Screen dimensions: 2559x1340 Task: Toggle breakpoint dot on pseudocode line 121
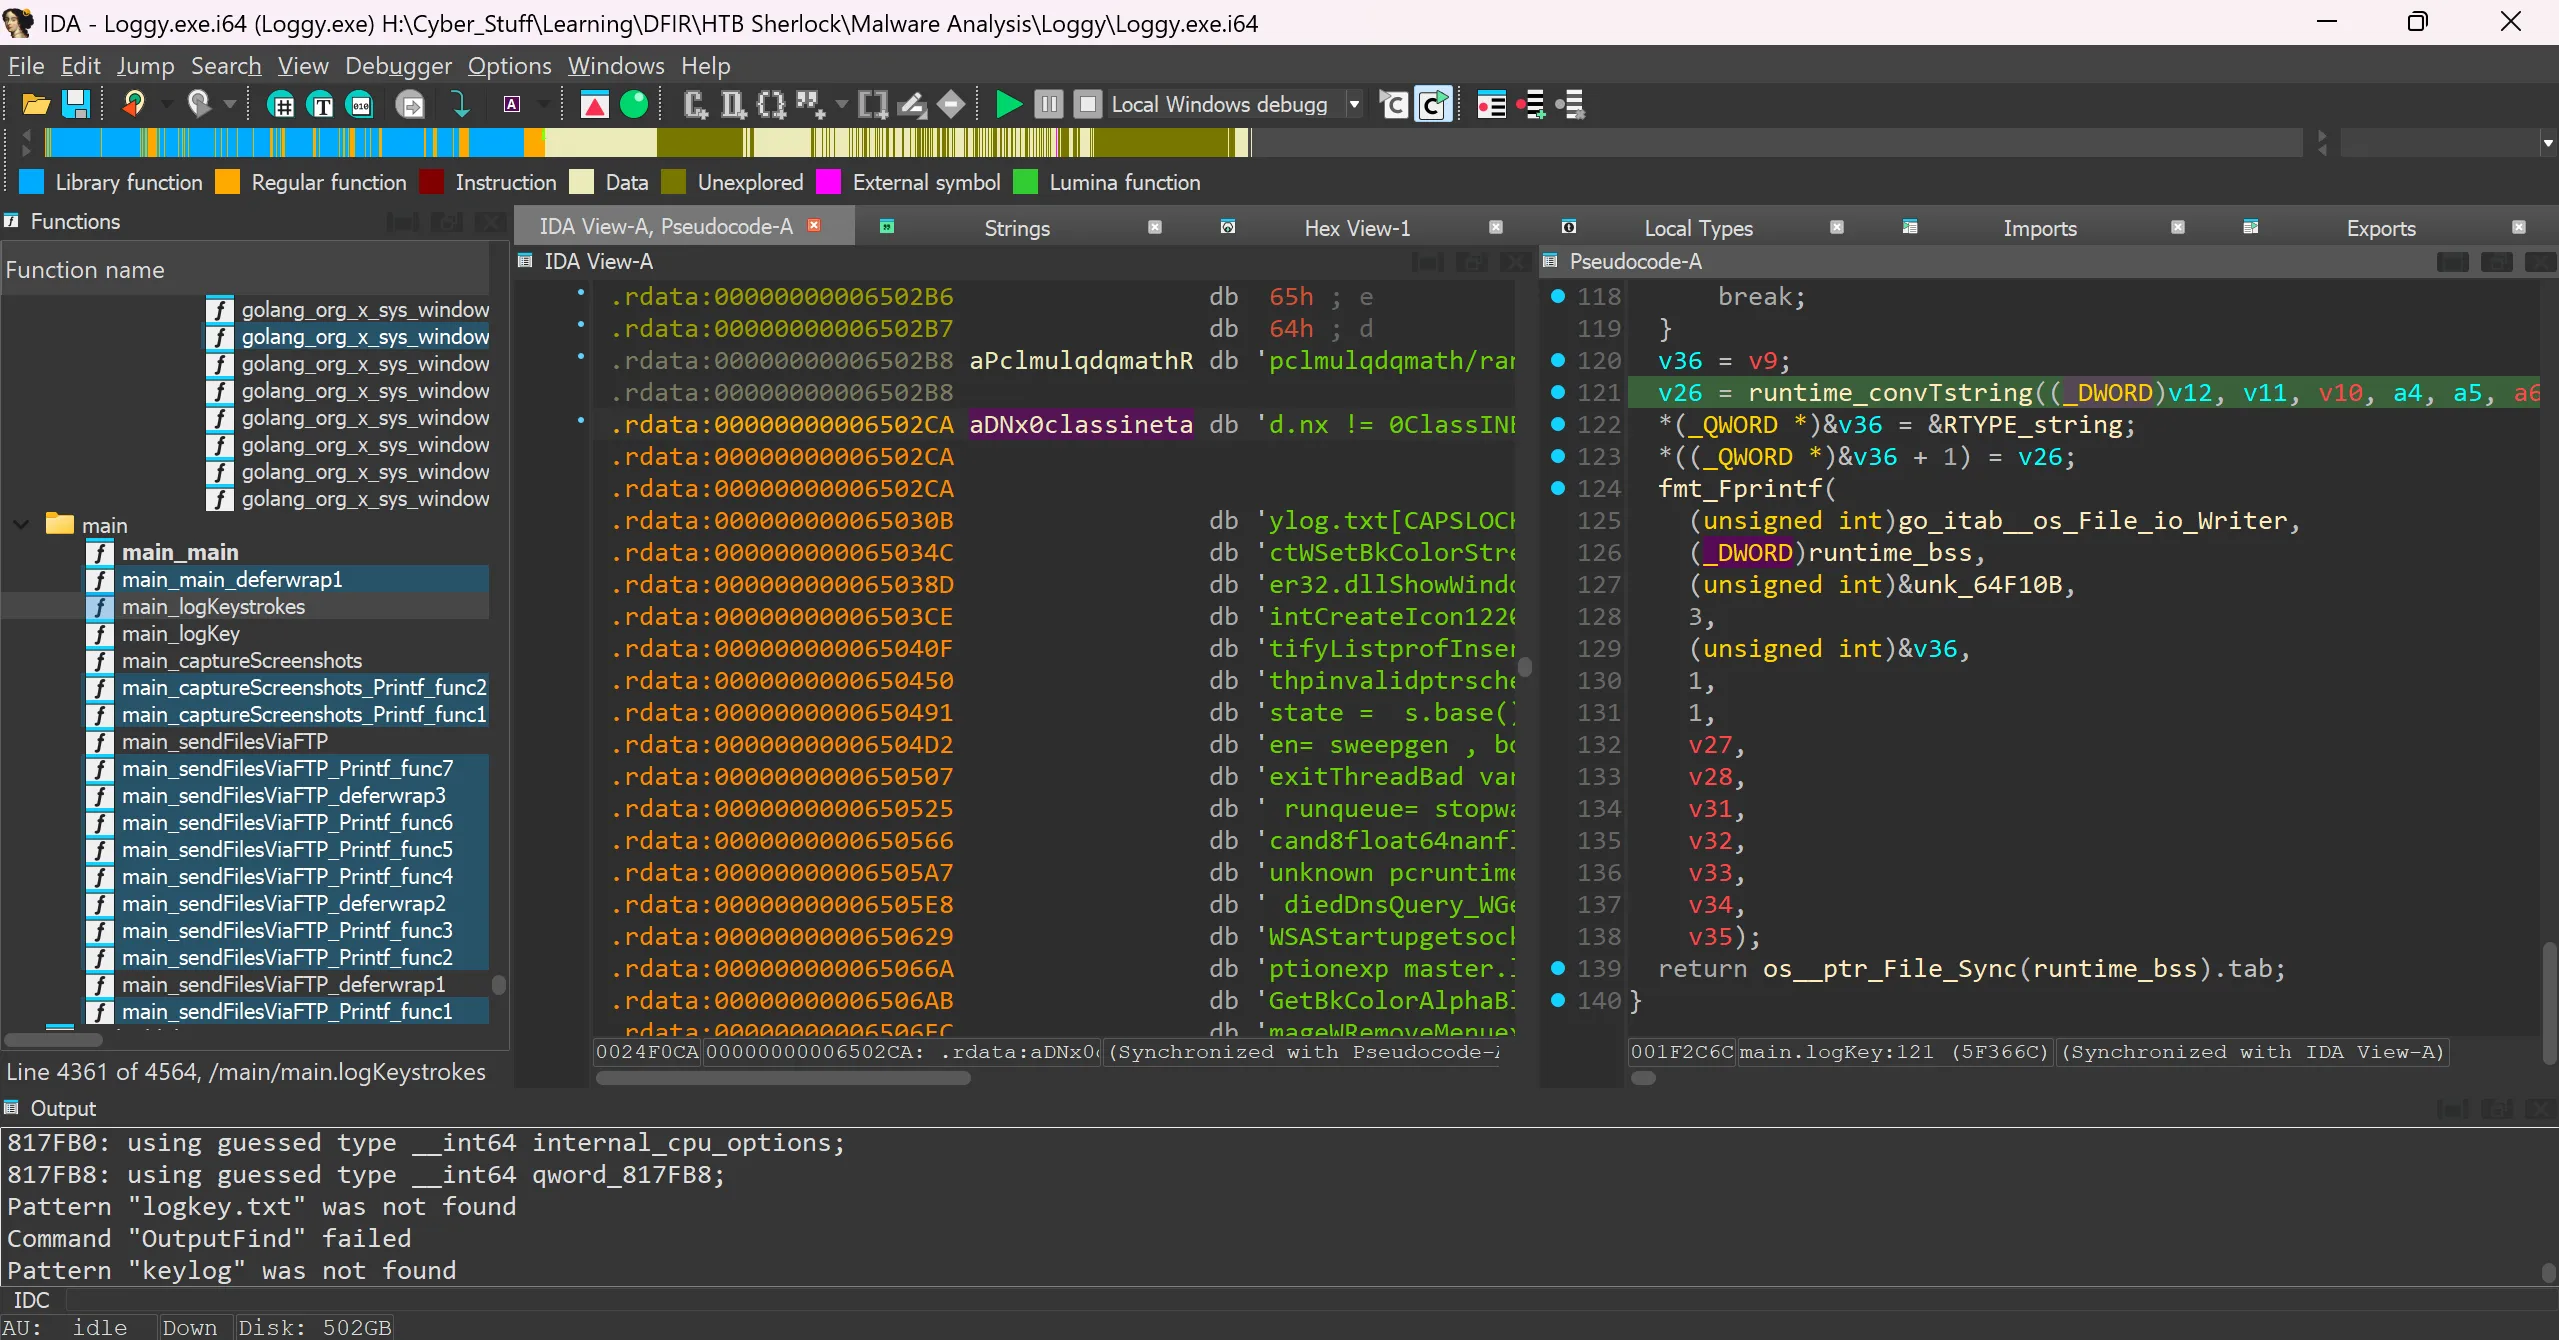tap(1557, 393)
